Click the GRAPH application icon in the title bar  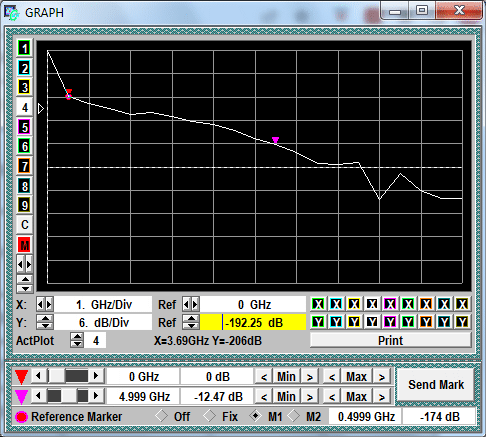coord(12,12)
